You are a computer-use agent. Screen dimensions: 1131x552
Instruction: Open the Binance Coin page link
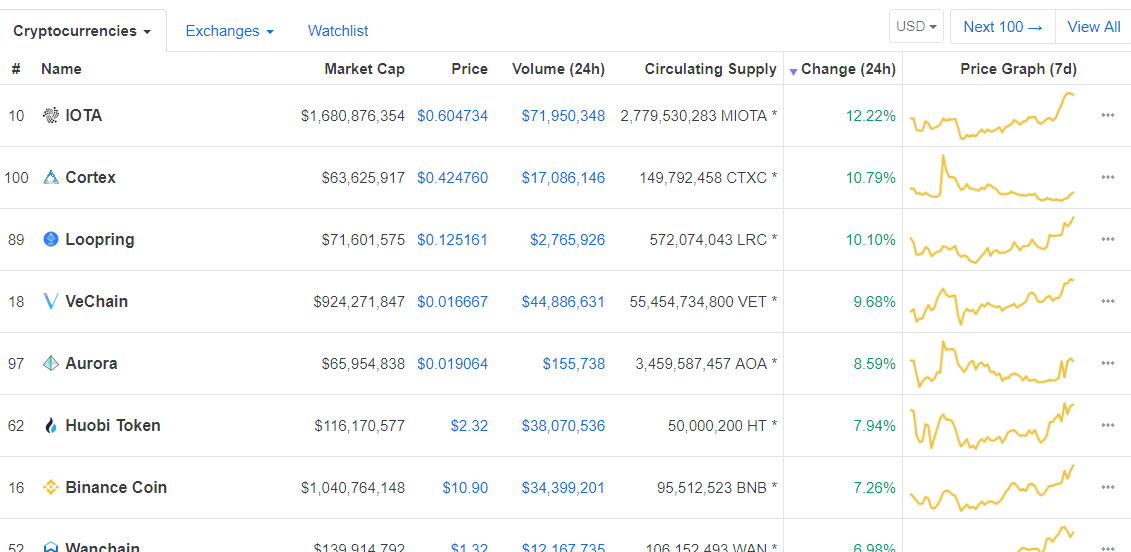116,488
